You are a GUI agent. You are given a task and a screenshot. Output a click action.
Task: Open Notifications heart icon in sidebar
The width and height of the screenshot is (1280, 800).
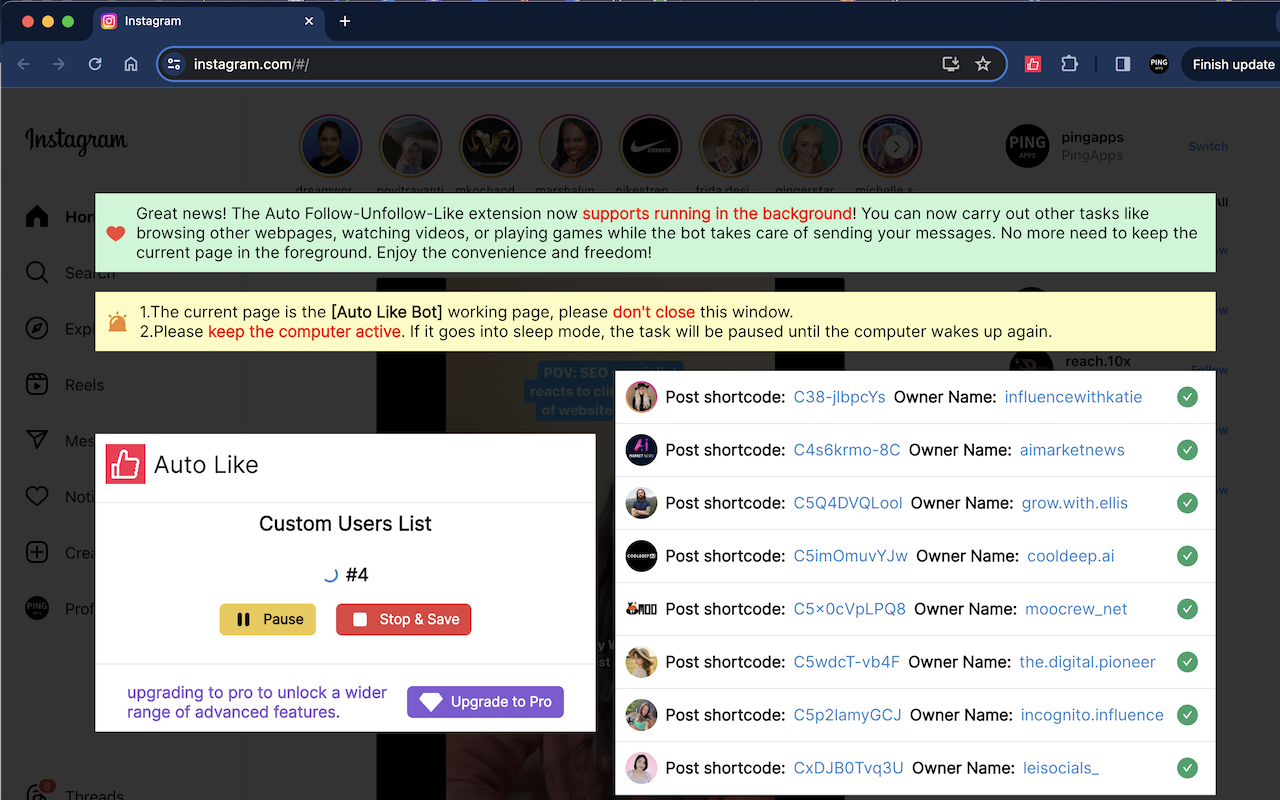(x=37, y=497)
